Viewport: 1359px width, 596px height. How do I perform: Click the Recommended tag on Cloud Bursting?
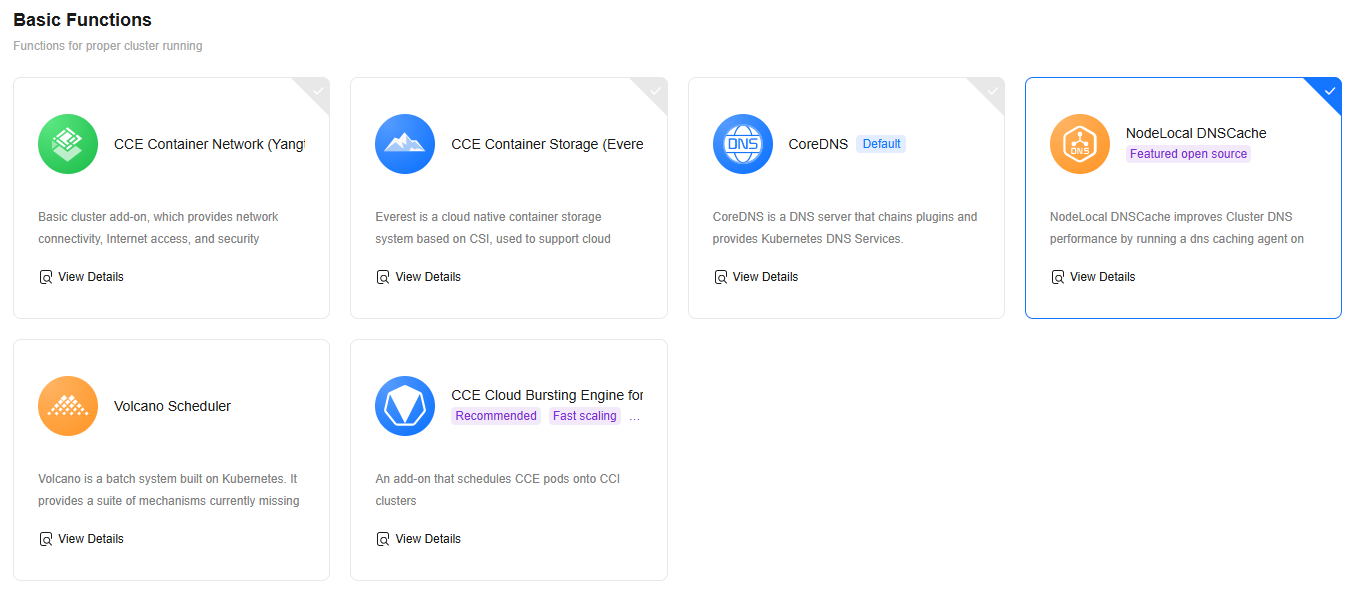[x=496, y=416]
